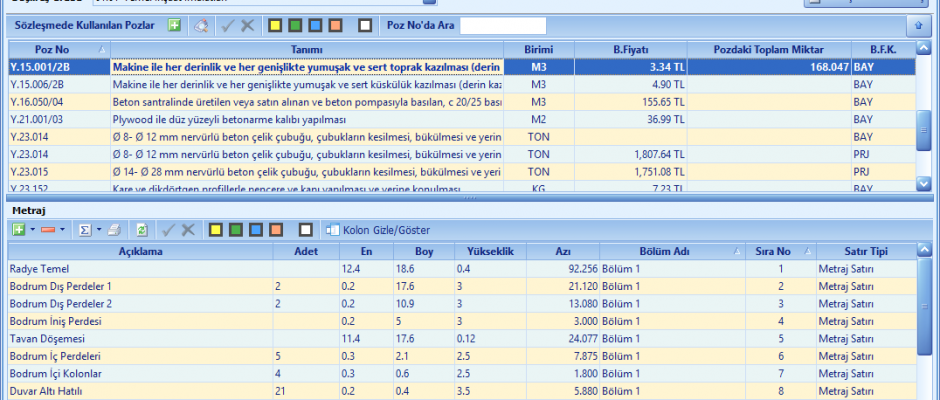Select the Radye Temel metraj row
The image size is (940, 400).
pyautogui.click(x=150, y=269)
